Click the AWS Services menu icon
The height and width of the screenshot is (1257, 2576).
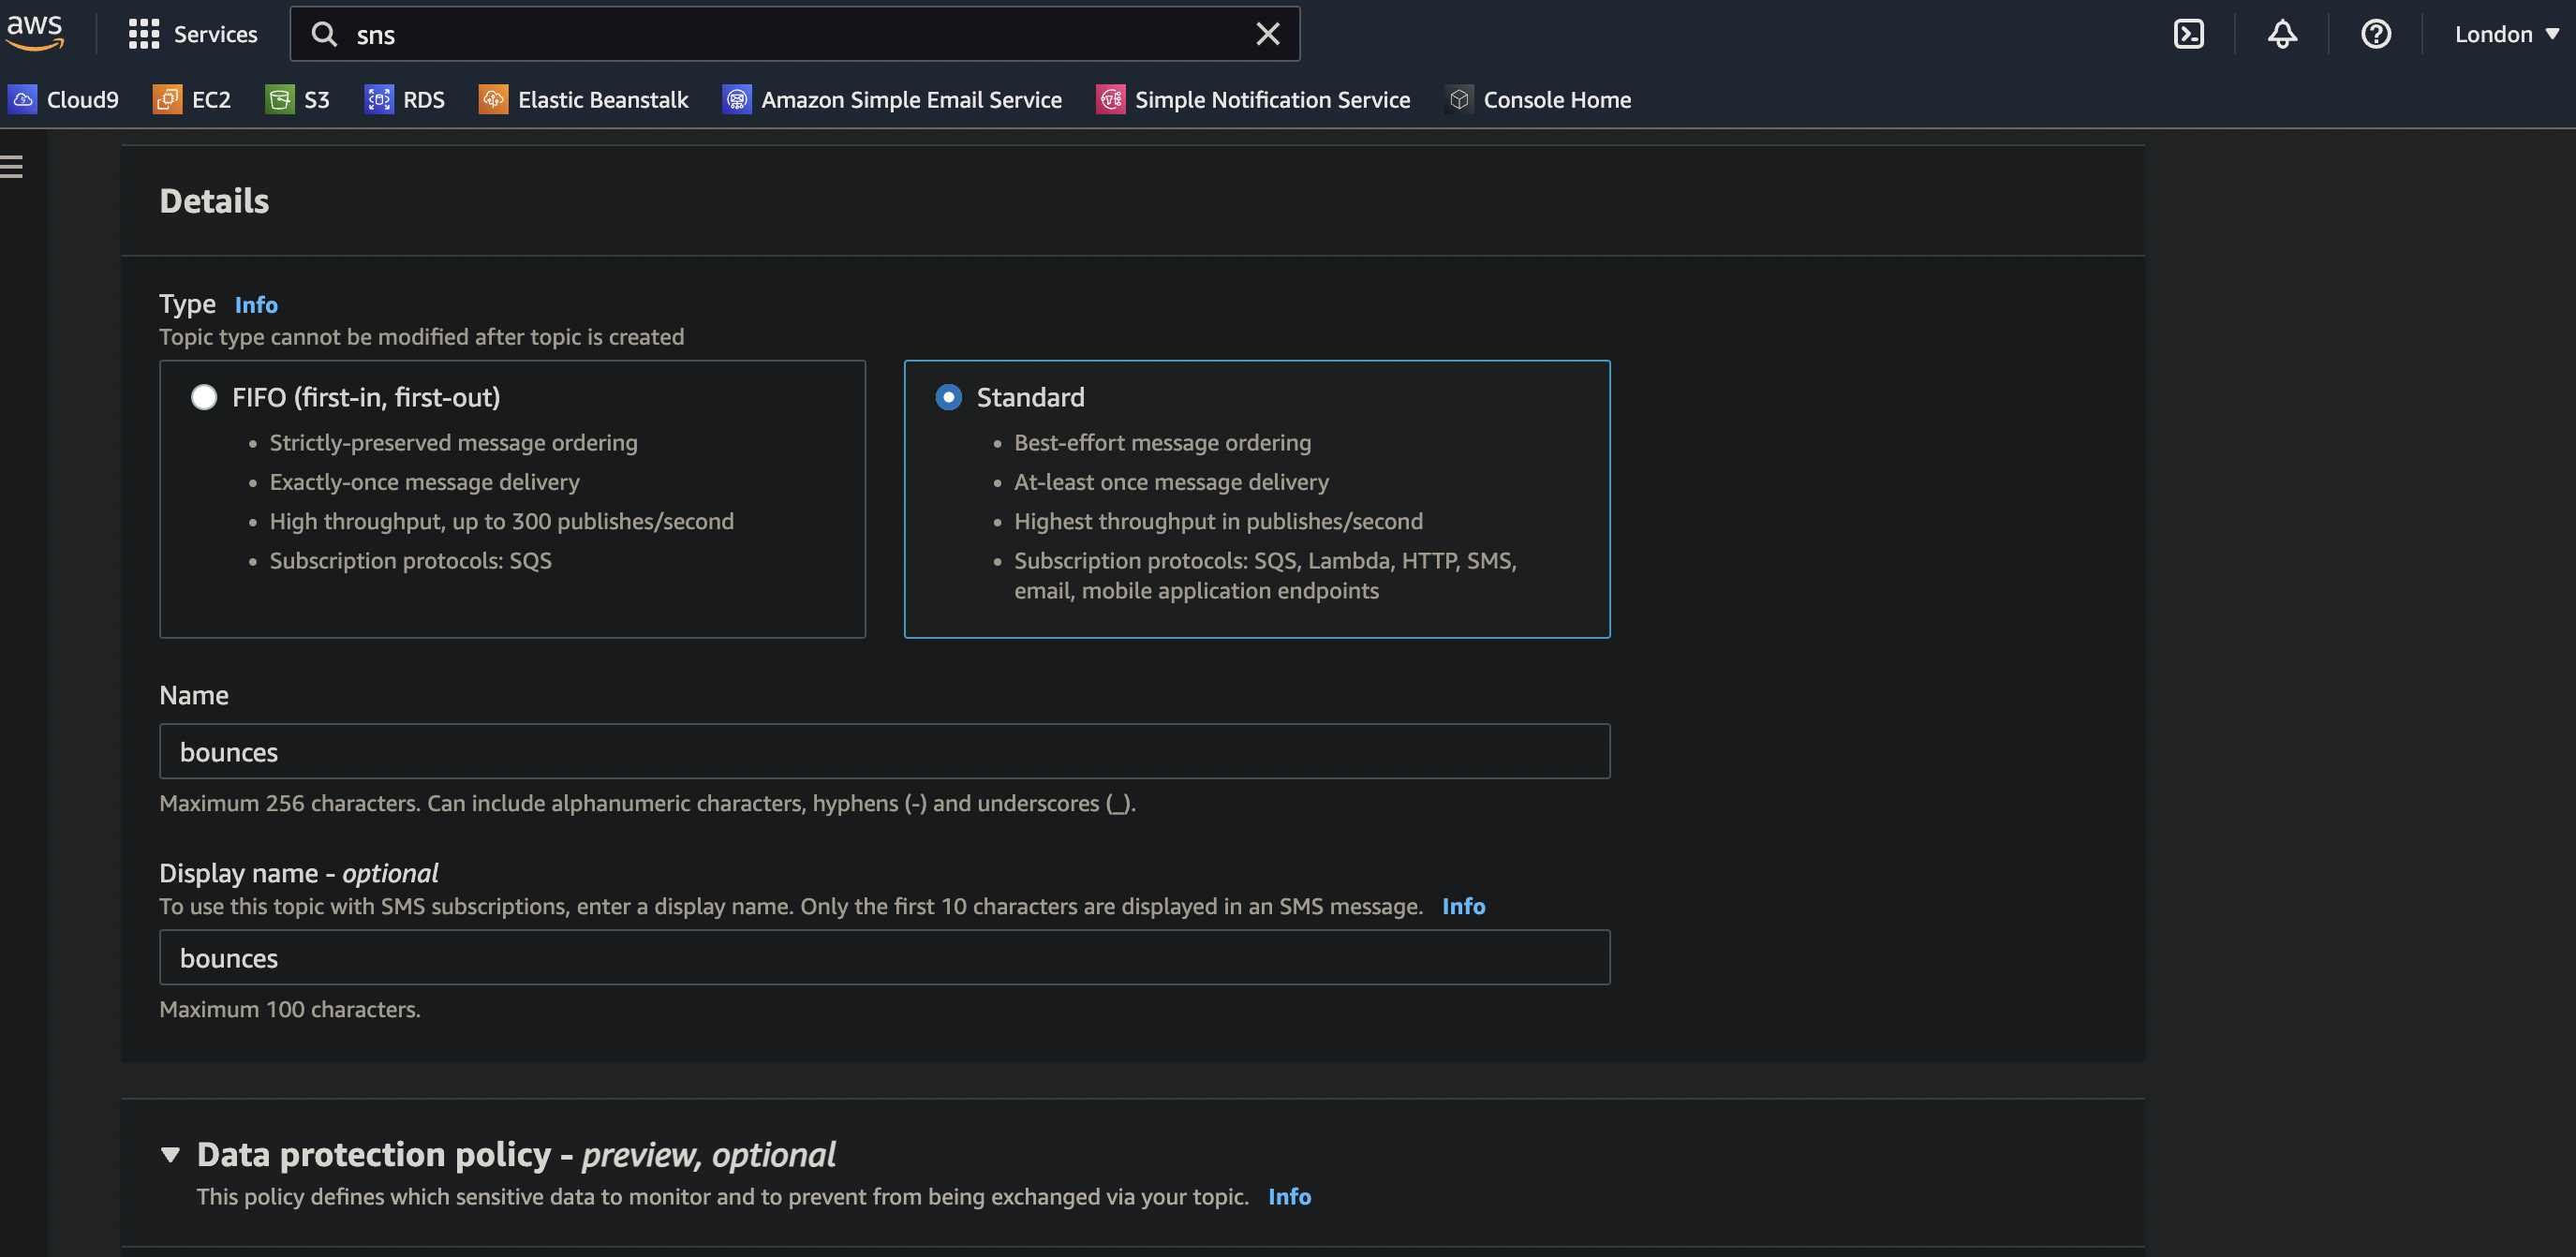[144, 33]
